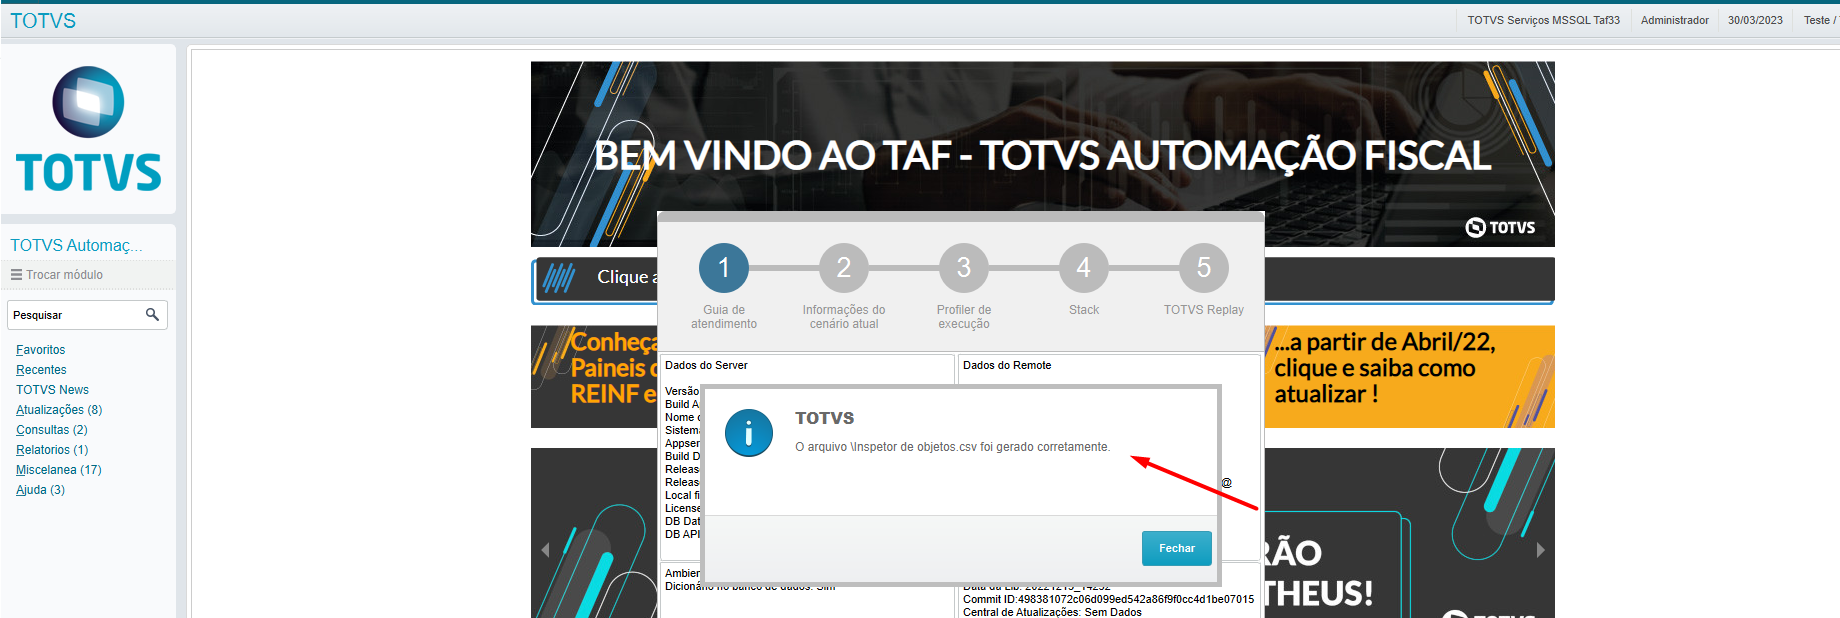Open the Recentes menu item

pyautogui.click(x=41, y=370)
